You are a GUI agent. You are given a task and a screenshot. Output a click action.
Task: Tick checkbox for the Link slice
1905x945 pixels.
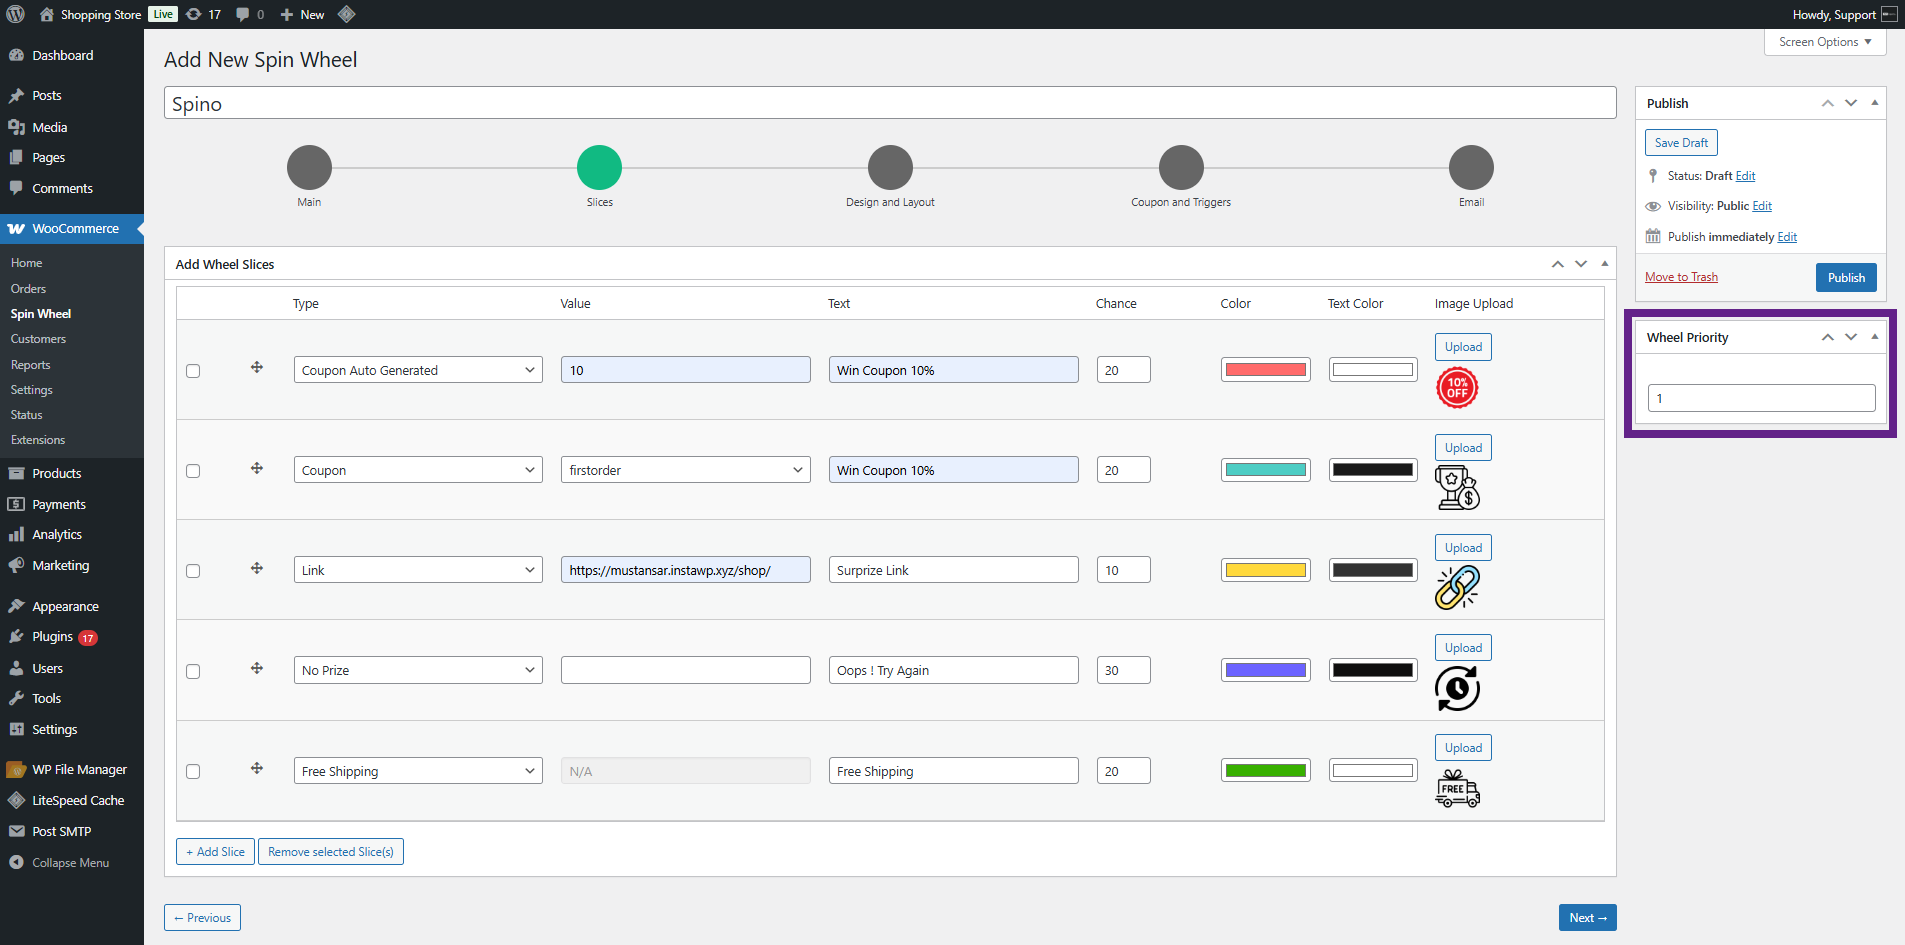click(x=193, y=571)
